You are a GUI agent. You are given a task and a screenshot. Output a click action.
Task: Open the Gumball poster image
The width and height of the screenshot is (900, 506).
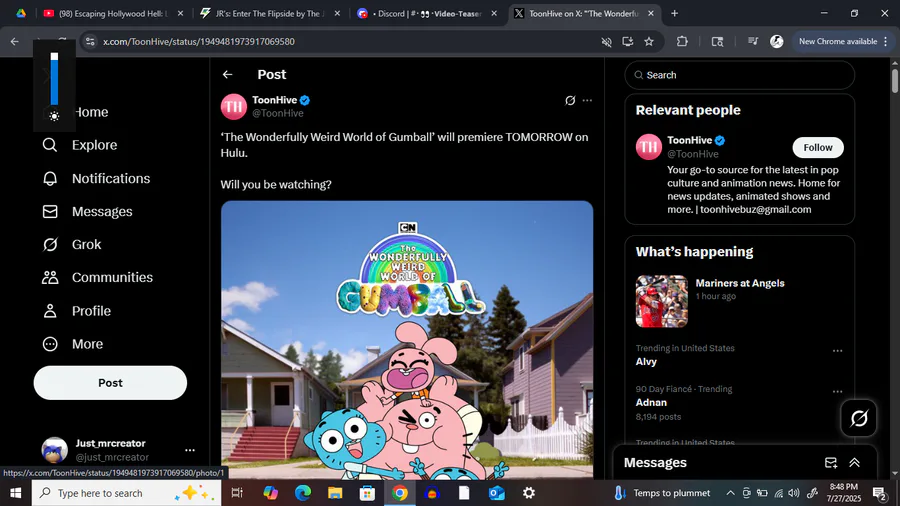coord(407,340)
